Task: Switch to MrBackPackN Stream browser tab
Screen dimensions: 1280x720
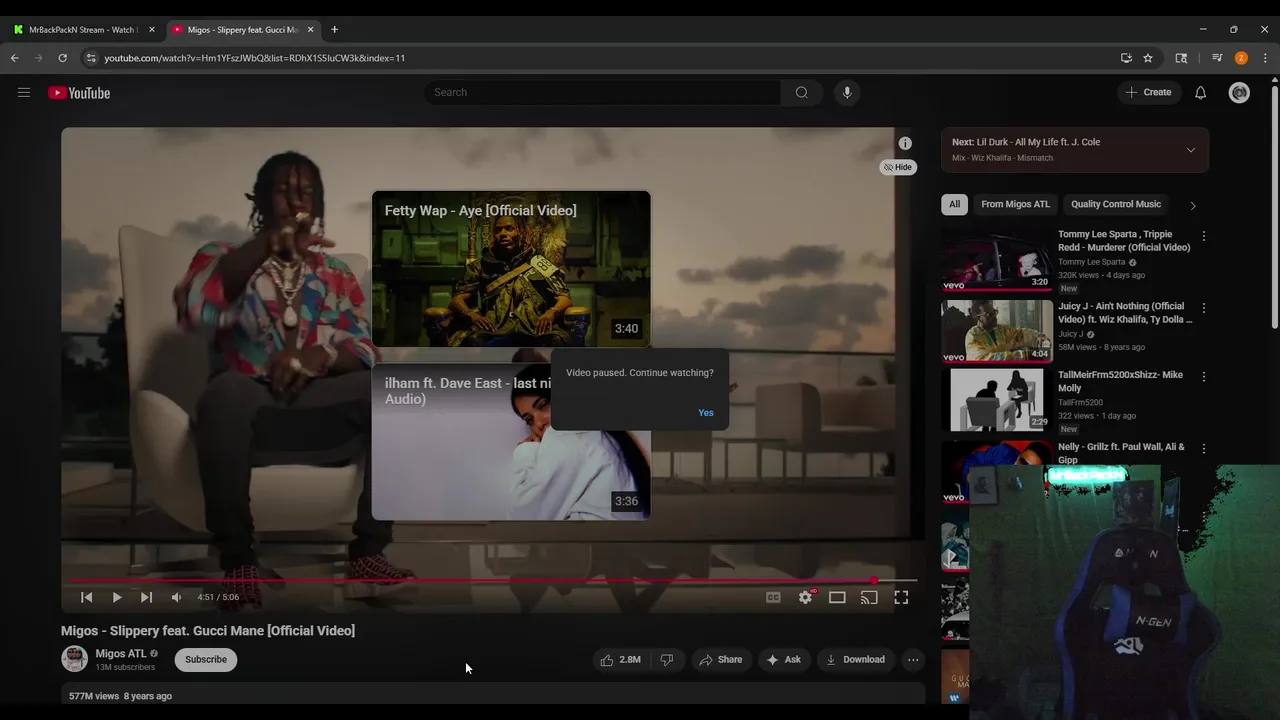Action: click(x=84, y=29)
